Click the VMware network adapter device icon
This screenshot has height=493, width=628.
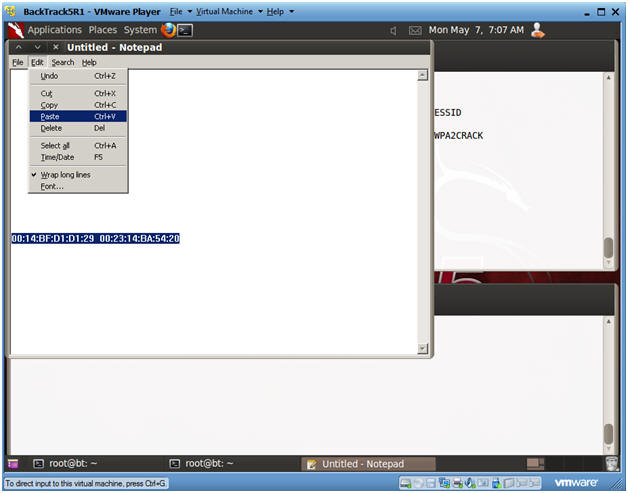(x=445, y=483)
